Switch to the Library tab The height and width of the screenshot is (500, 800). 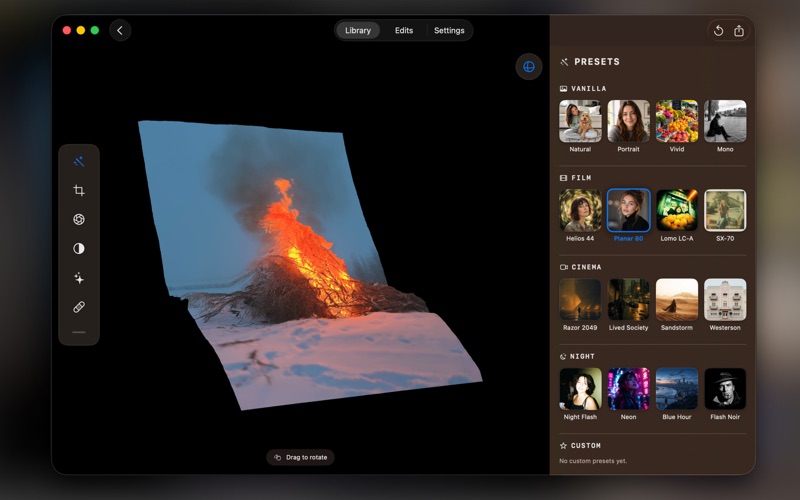click(358, 31)
